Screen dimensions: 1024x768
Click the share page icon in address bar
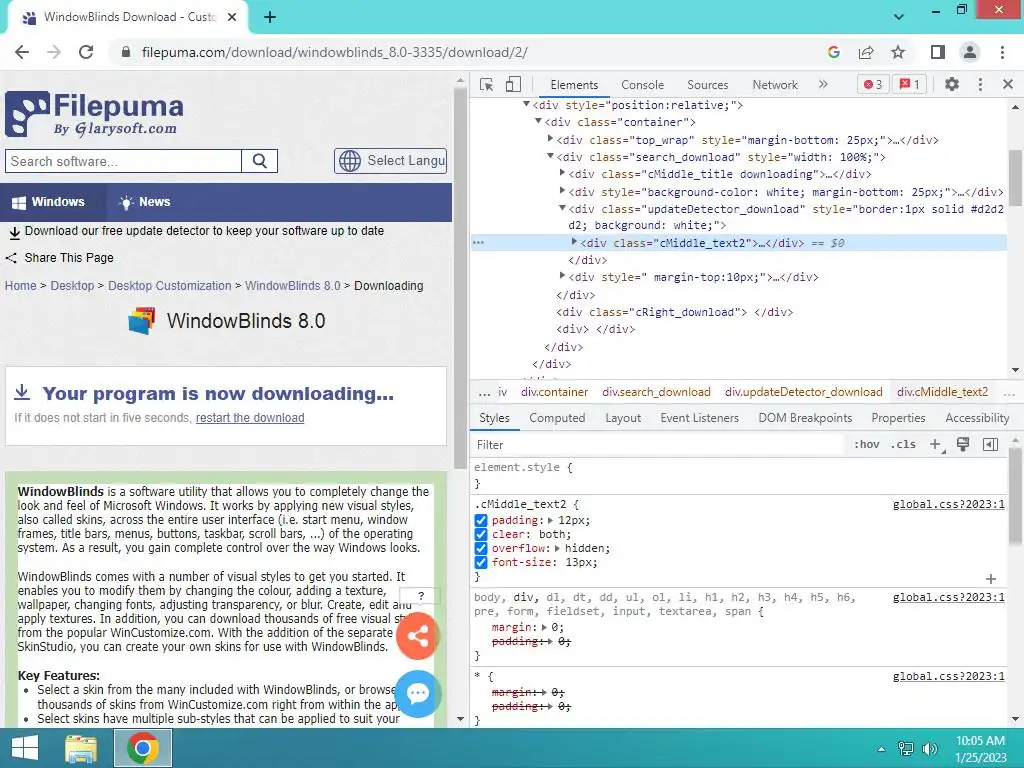pos(866,52)
